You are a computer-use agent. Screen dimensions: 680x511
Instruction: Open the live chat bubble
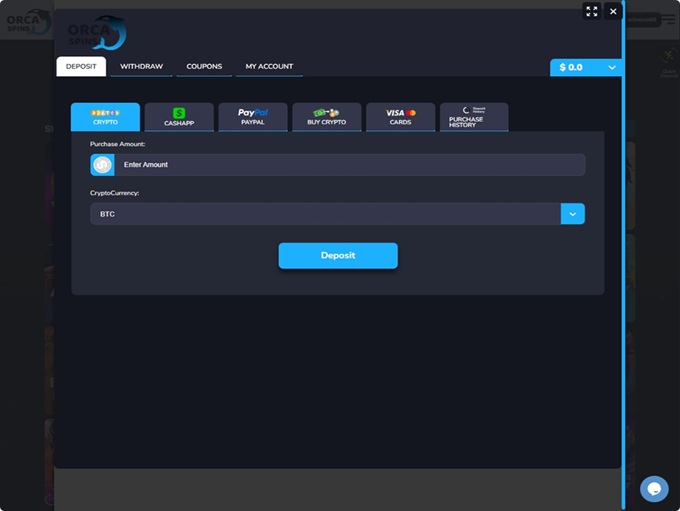point(654,488)
